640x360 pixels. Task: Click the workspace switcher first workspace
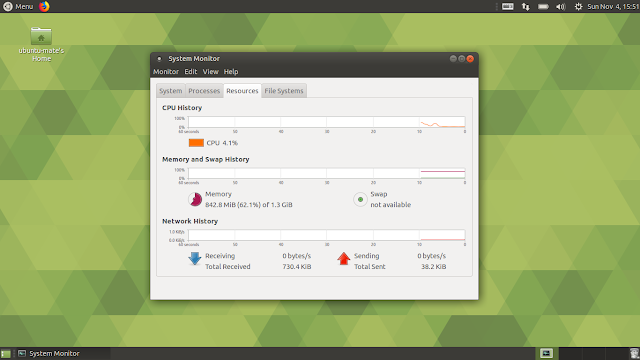pos(546,353)
